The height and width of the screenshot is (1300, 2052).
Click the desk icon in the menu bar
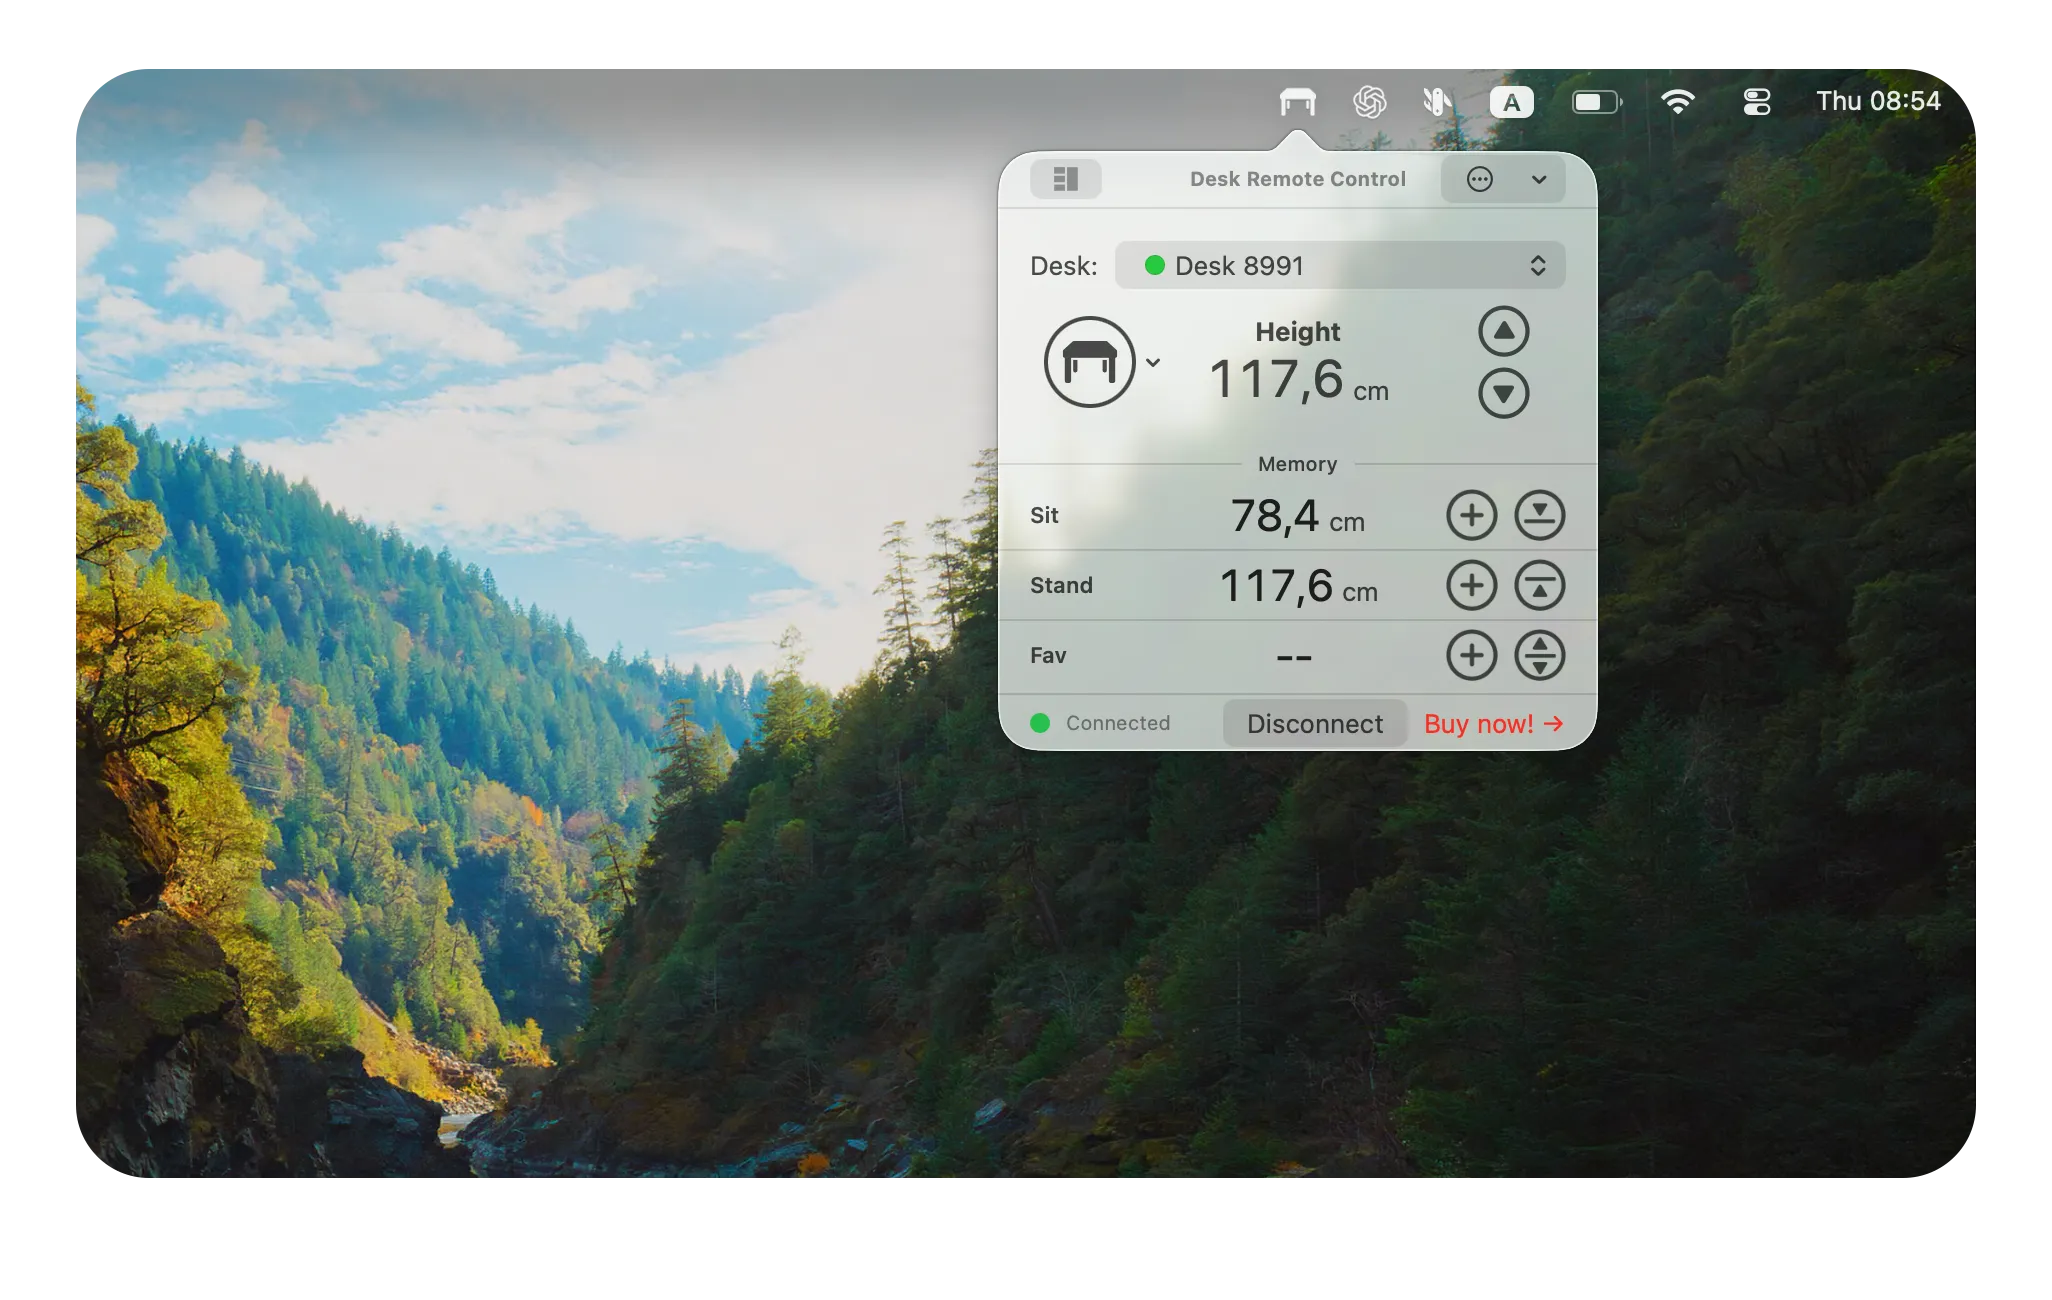pos(1297,101)
